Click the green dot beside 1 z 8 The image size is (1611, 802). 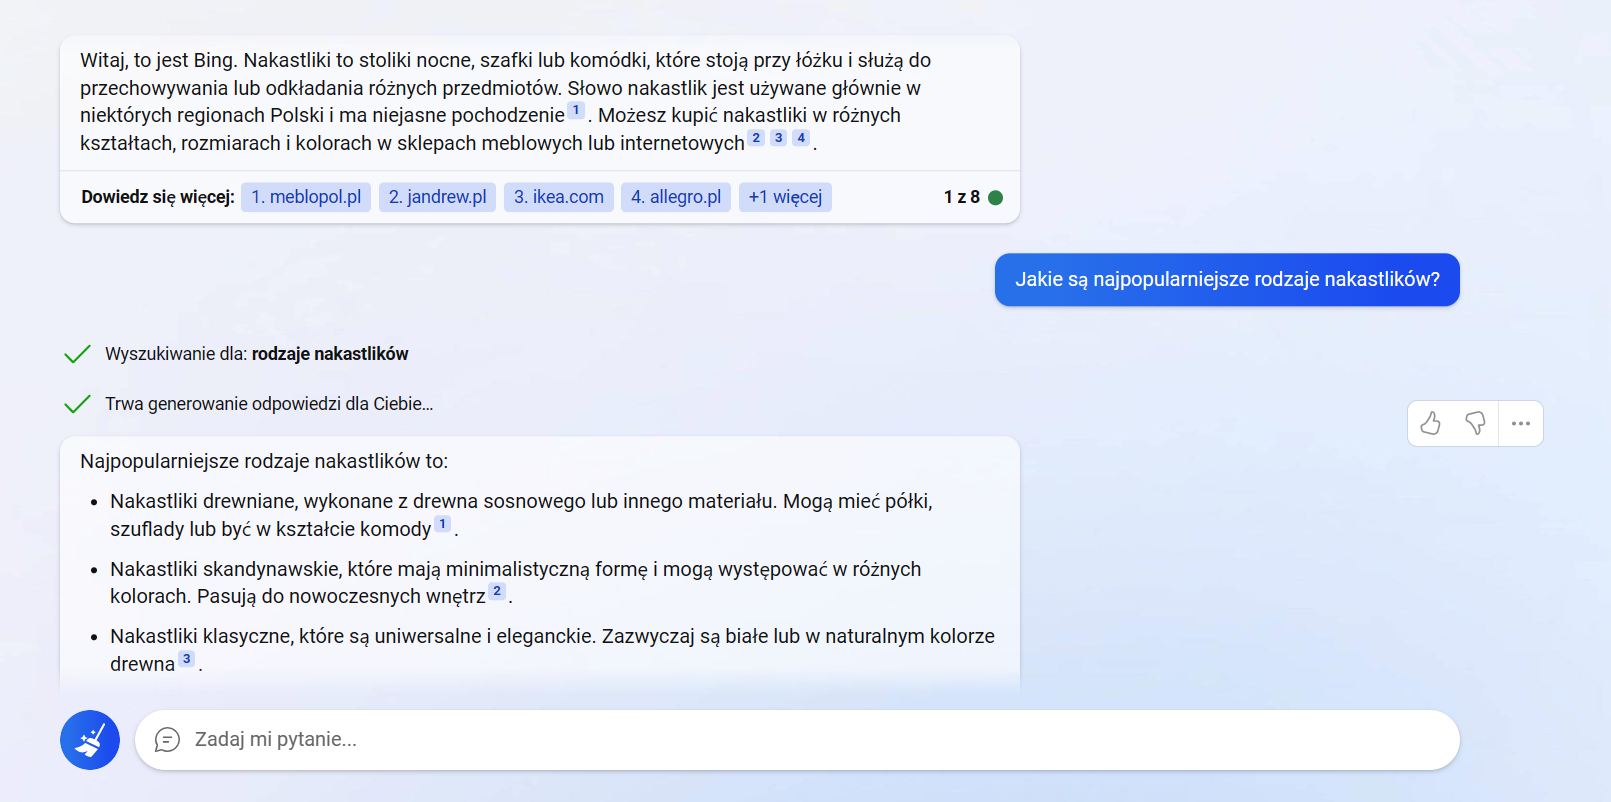point(995,198)
